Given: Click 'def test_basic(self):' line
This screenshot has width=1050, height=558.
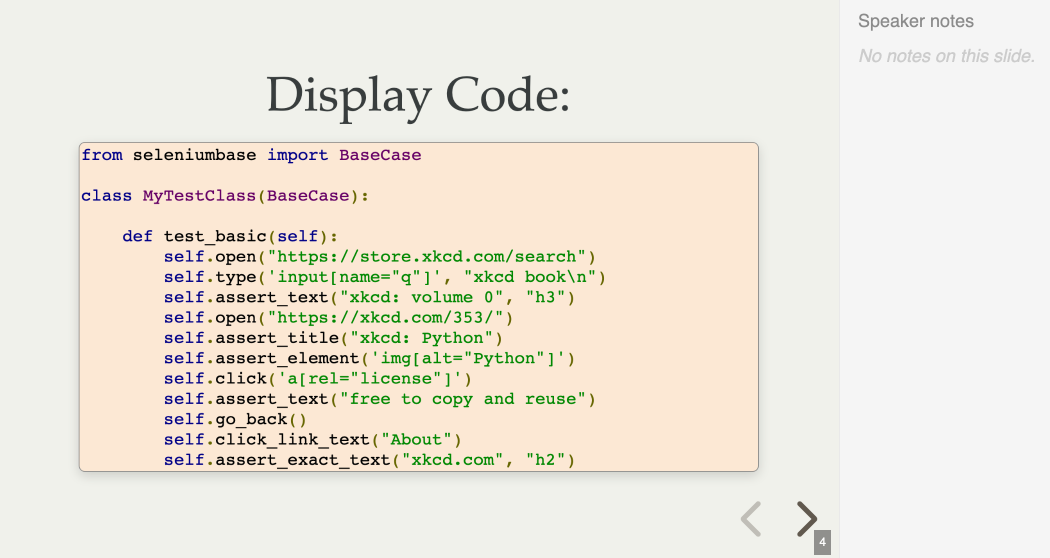Looking at the screenshot, I should tap(230, 236).
